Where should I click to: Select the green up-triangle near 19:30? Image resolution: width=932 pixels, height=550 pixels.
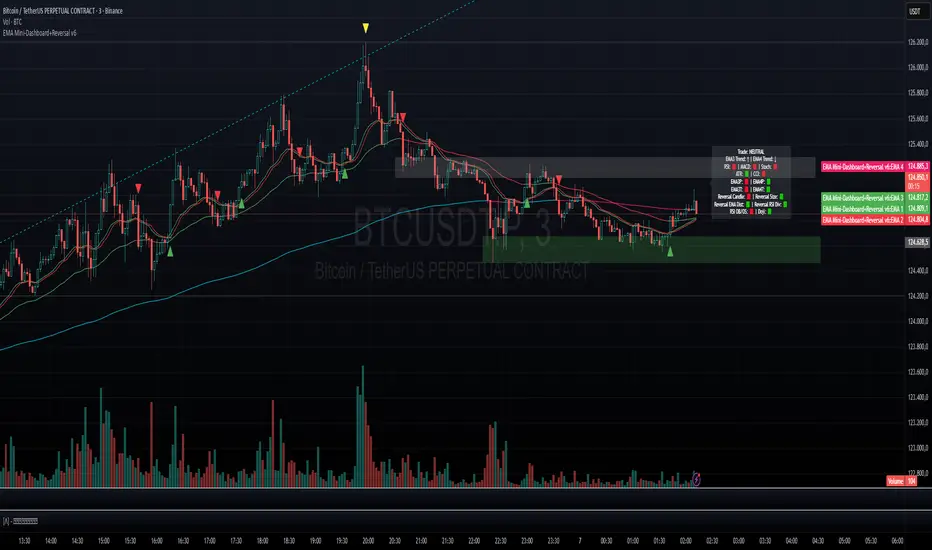pos(344,174)
